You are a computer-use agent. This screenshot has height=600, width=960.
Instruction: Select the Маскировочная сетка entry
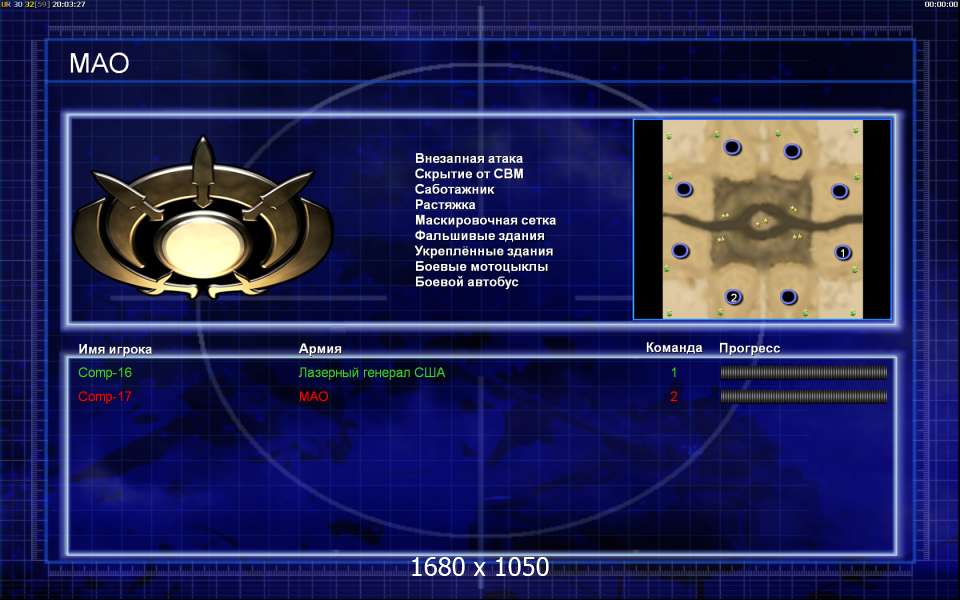pos(485,220)
